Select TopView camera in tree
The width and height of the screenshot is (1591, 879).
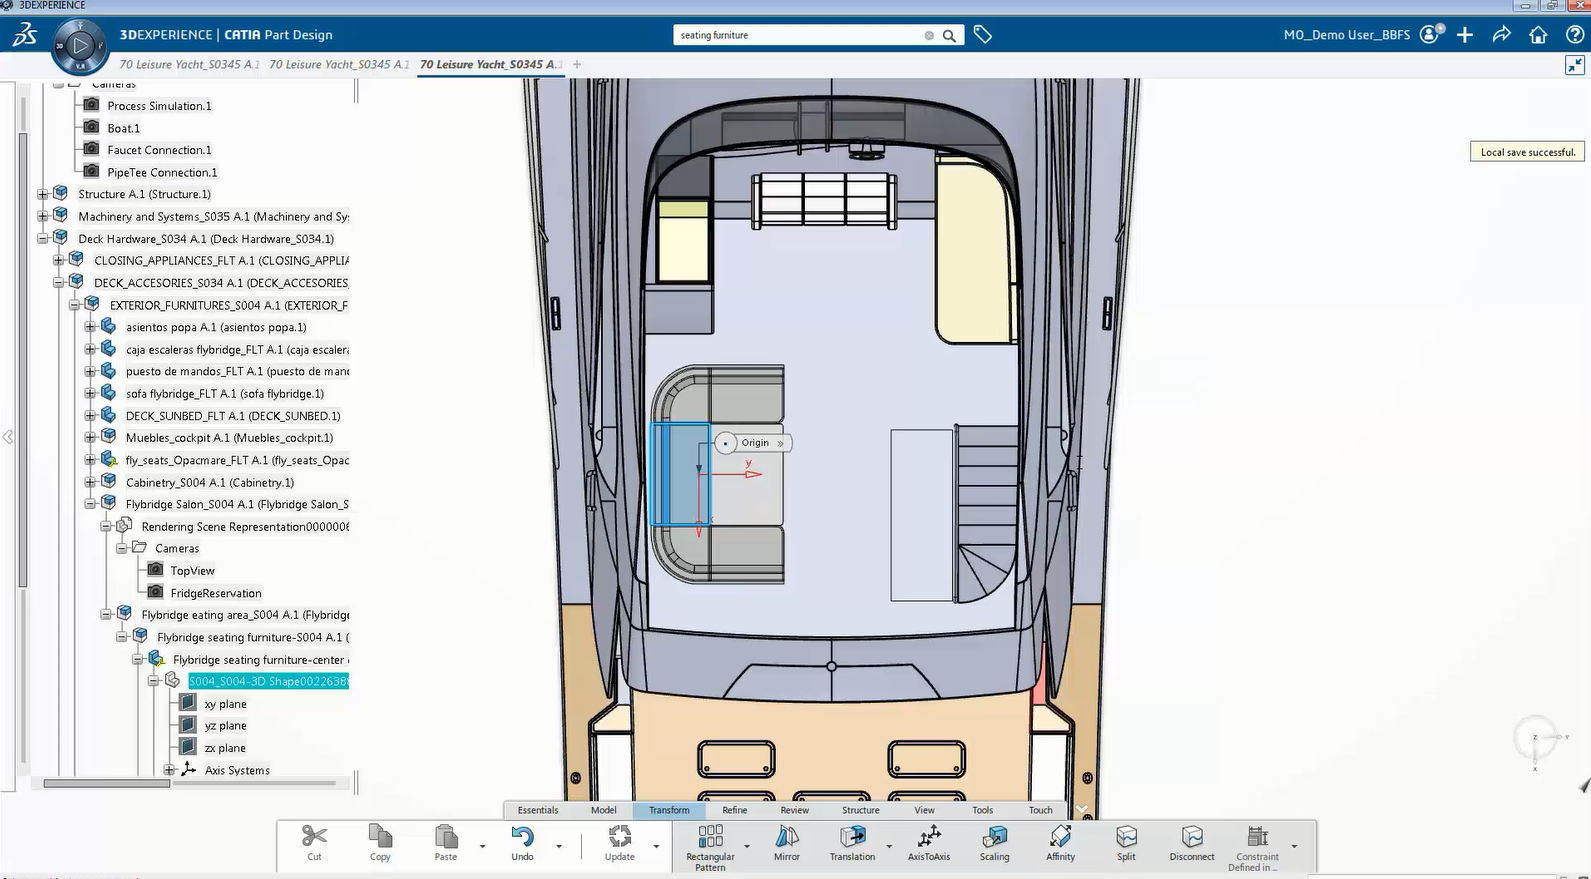click(x=192, y=571)
